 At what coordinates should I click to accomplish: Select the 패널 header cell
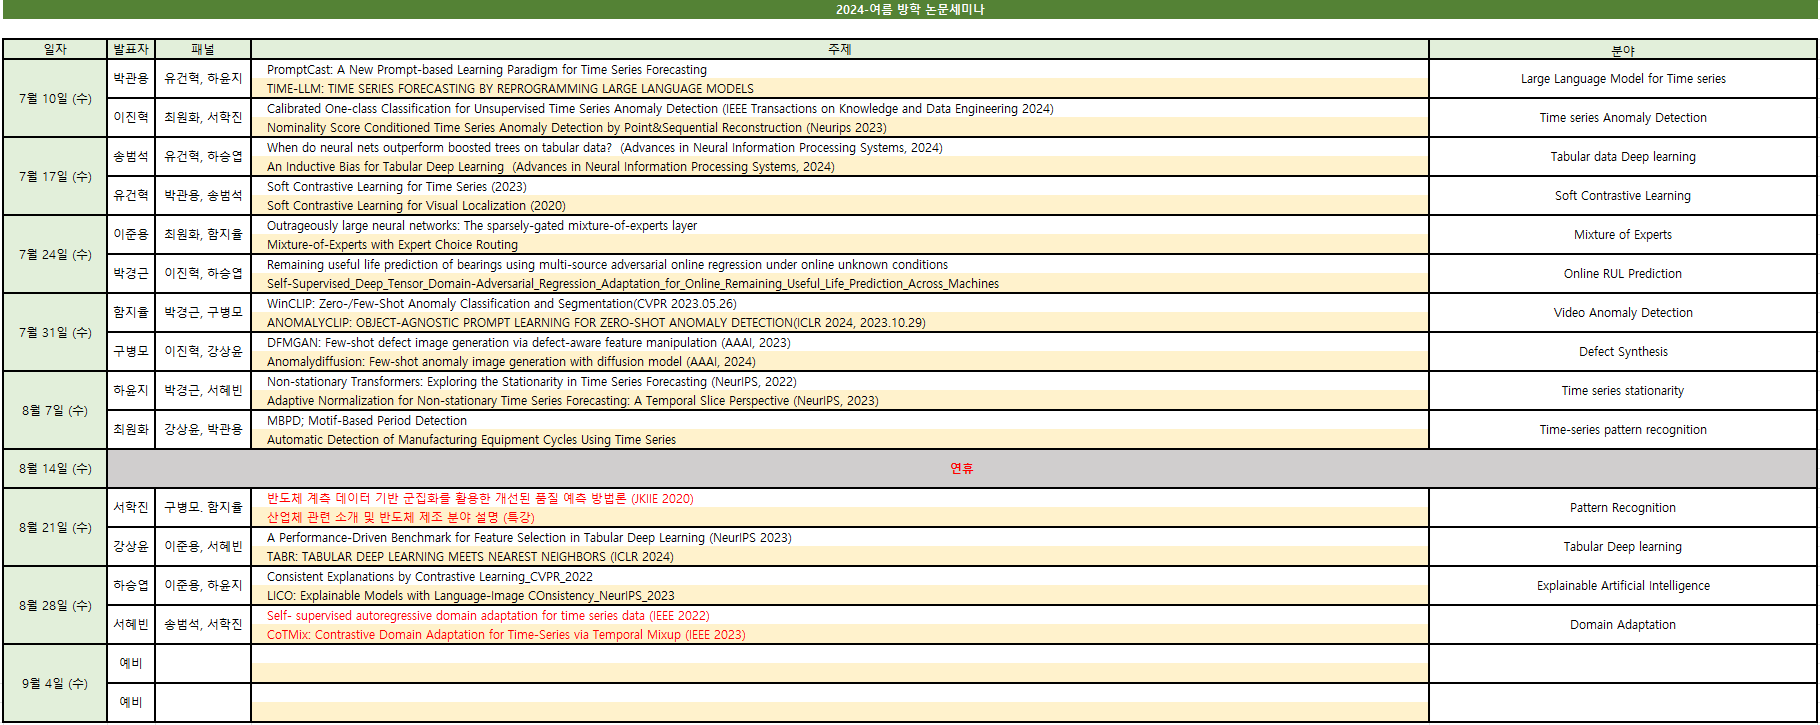click(203, 49)
